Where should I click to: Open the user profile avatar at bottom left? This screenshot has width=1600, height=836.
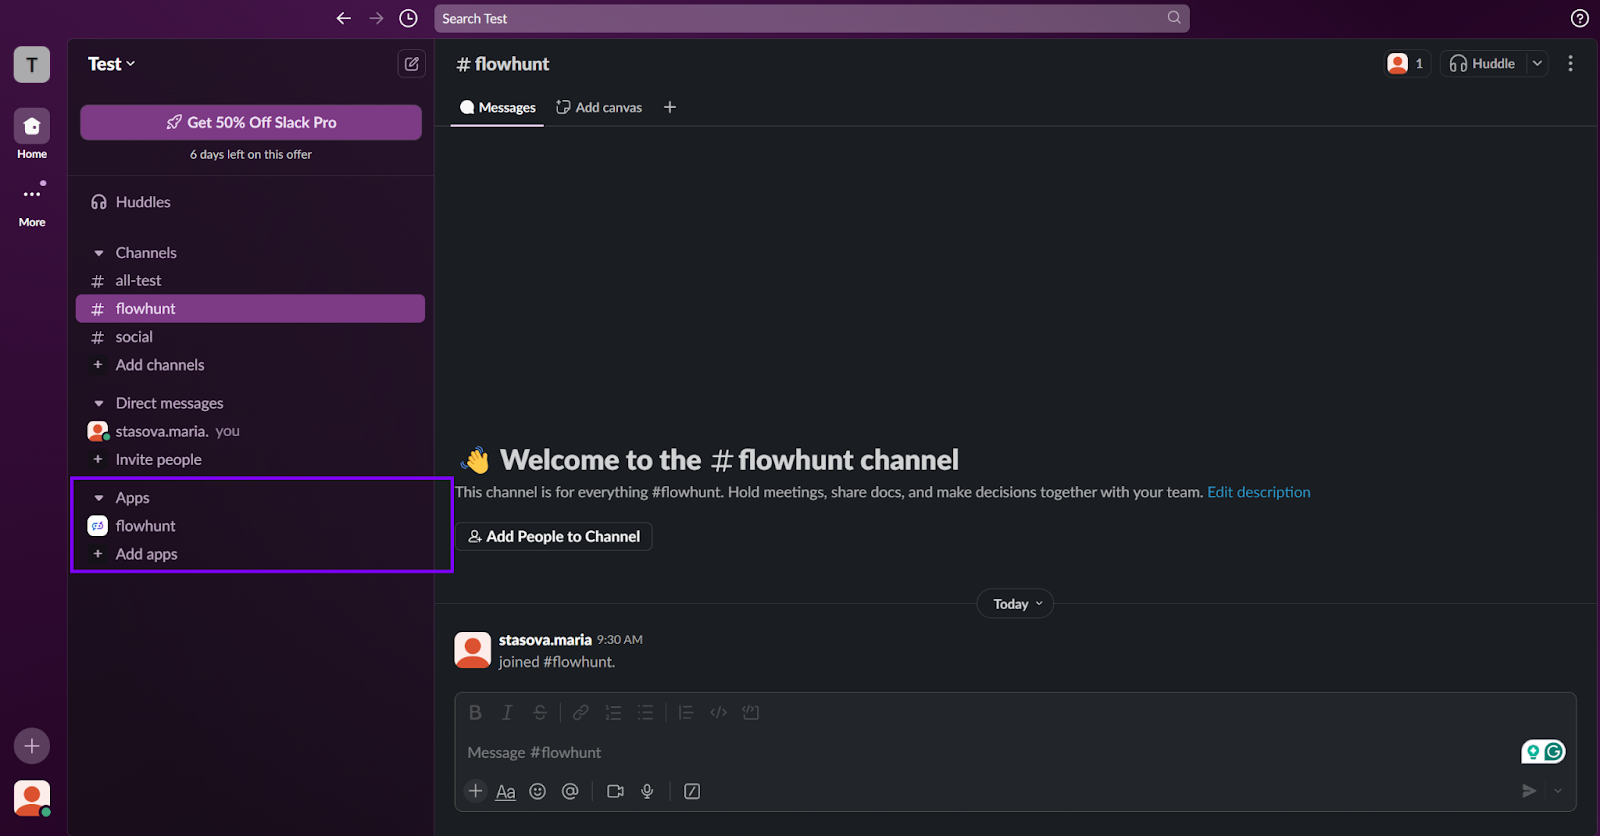click(x=32, y=798)
